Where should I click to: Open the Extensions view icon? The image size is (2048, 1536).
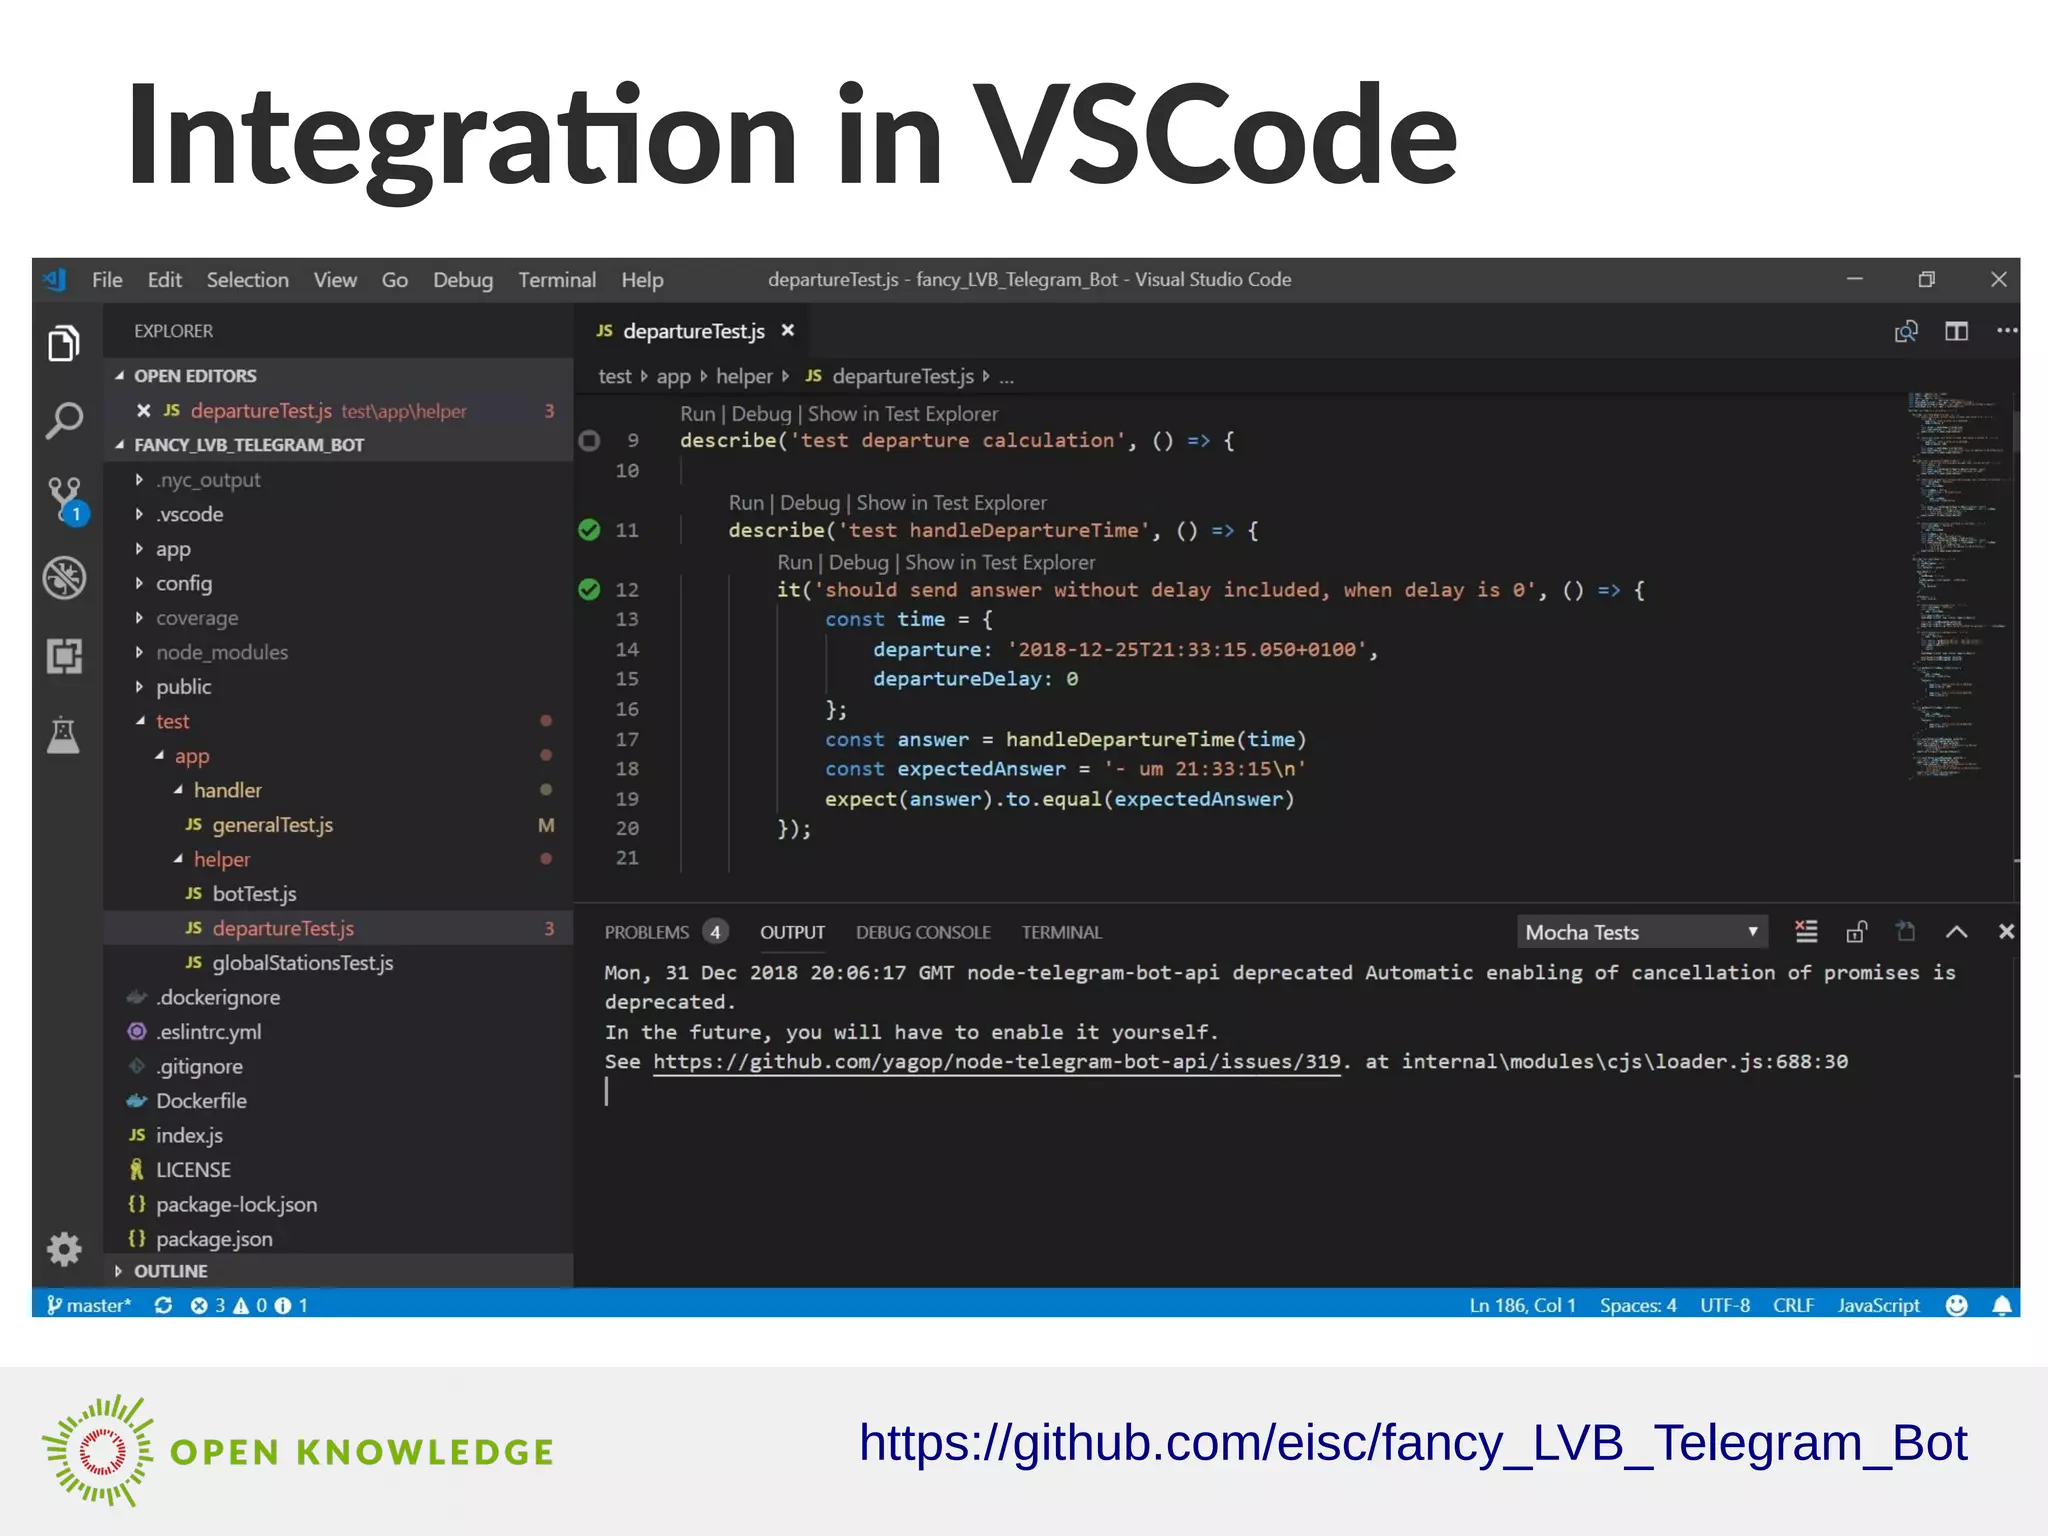pyautogui.click(x=64, y=656)
